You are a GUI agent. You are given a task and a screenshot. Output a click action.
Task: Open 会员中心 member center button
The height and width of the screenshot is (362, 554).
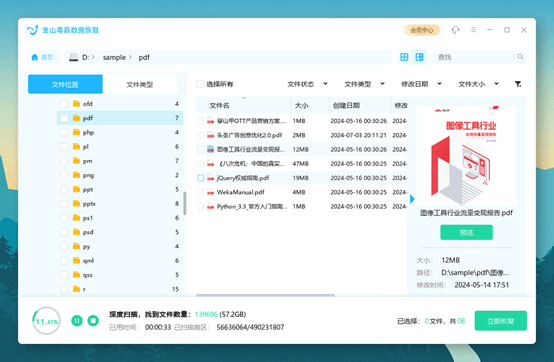click(x=422, y=30)
